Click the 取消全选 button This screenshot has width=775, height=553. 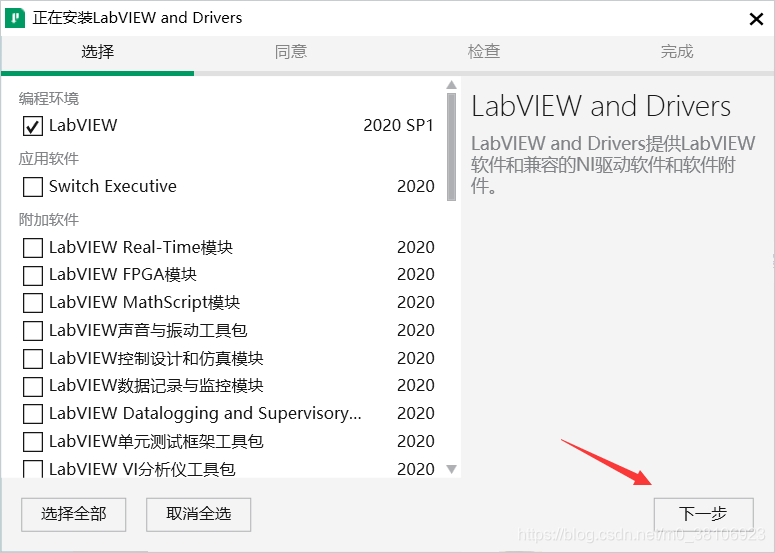[199, 514]
